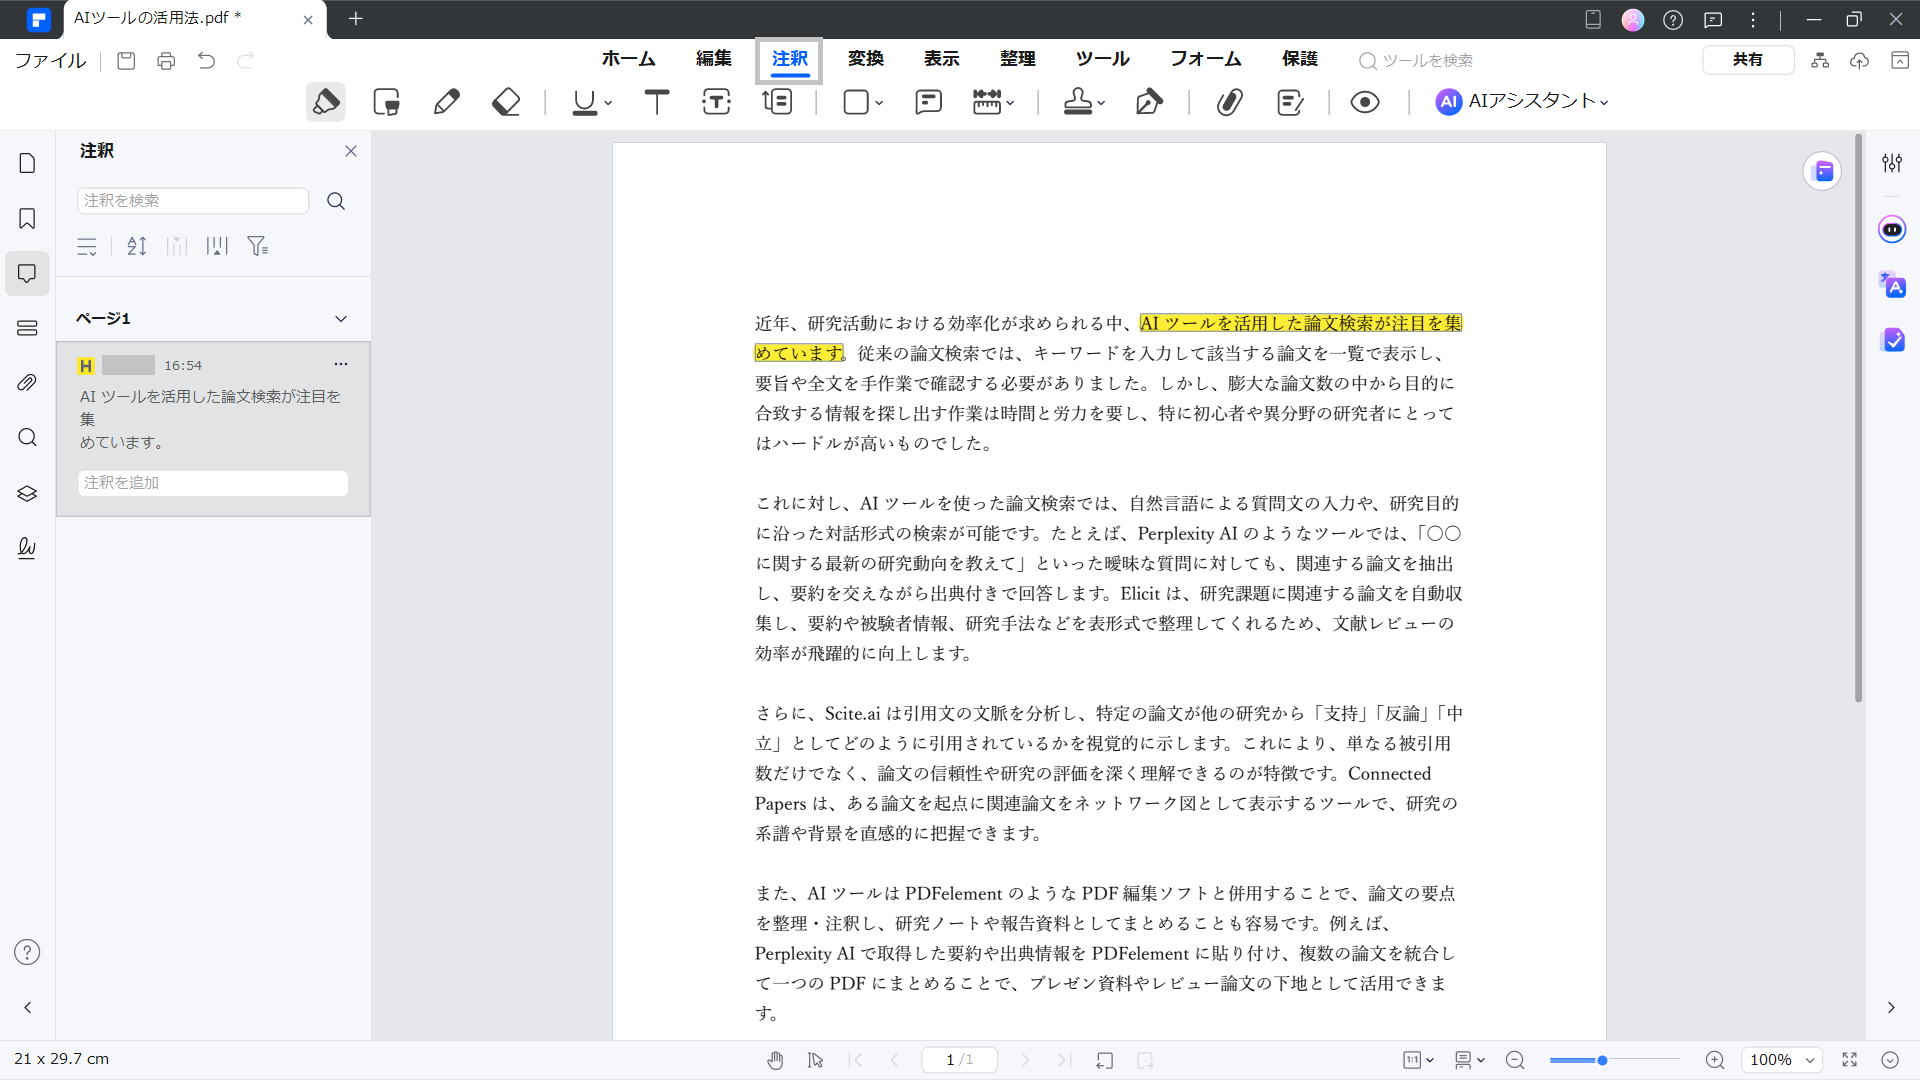
Task: Switch to the ツール tab
Action: coord(1103,59)
